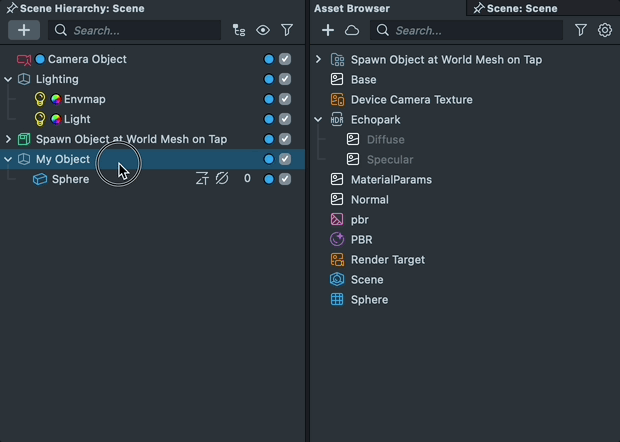Toggle the hierarchy tree view icon
620x442 pixels.
point(238,31)
